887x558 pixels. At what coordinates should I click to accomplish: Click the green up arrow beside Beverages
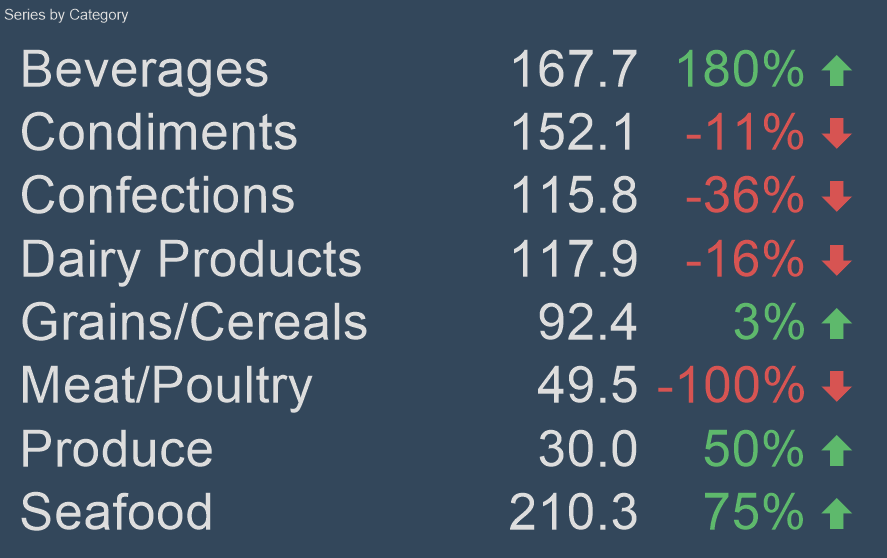pos(836,70)
